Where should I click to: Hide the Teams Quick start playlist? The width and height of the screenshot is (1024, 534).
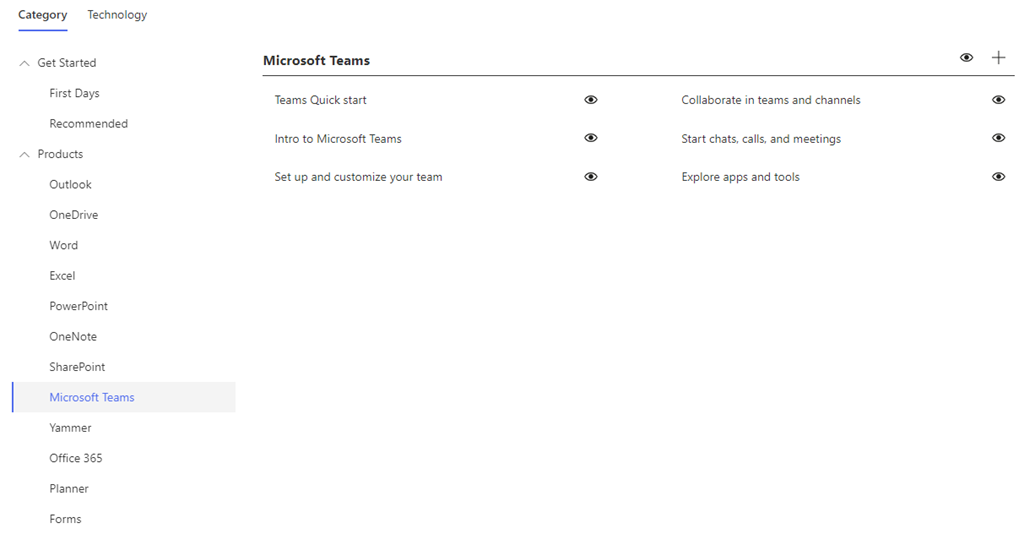coord(591,100)
